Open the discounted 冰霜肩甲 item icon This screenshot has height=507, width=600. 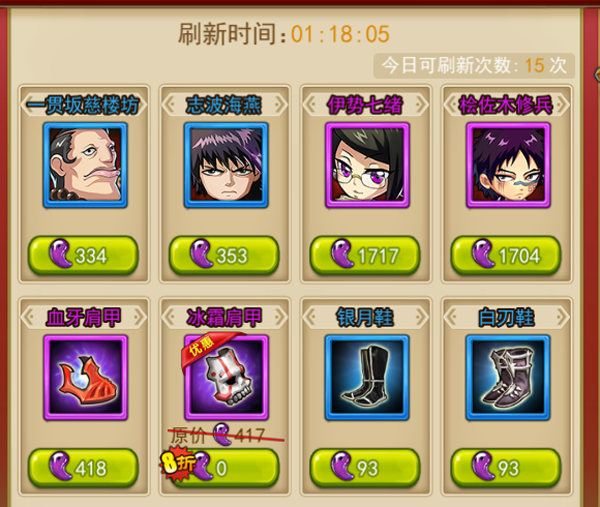click(226, 377)
